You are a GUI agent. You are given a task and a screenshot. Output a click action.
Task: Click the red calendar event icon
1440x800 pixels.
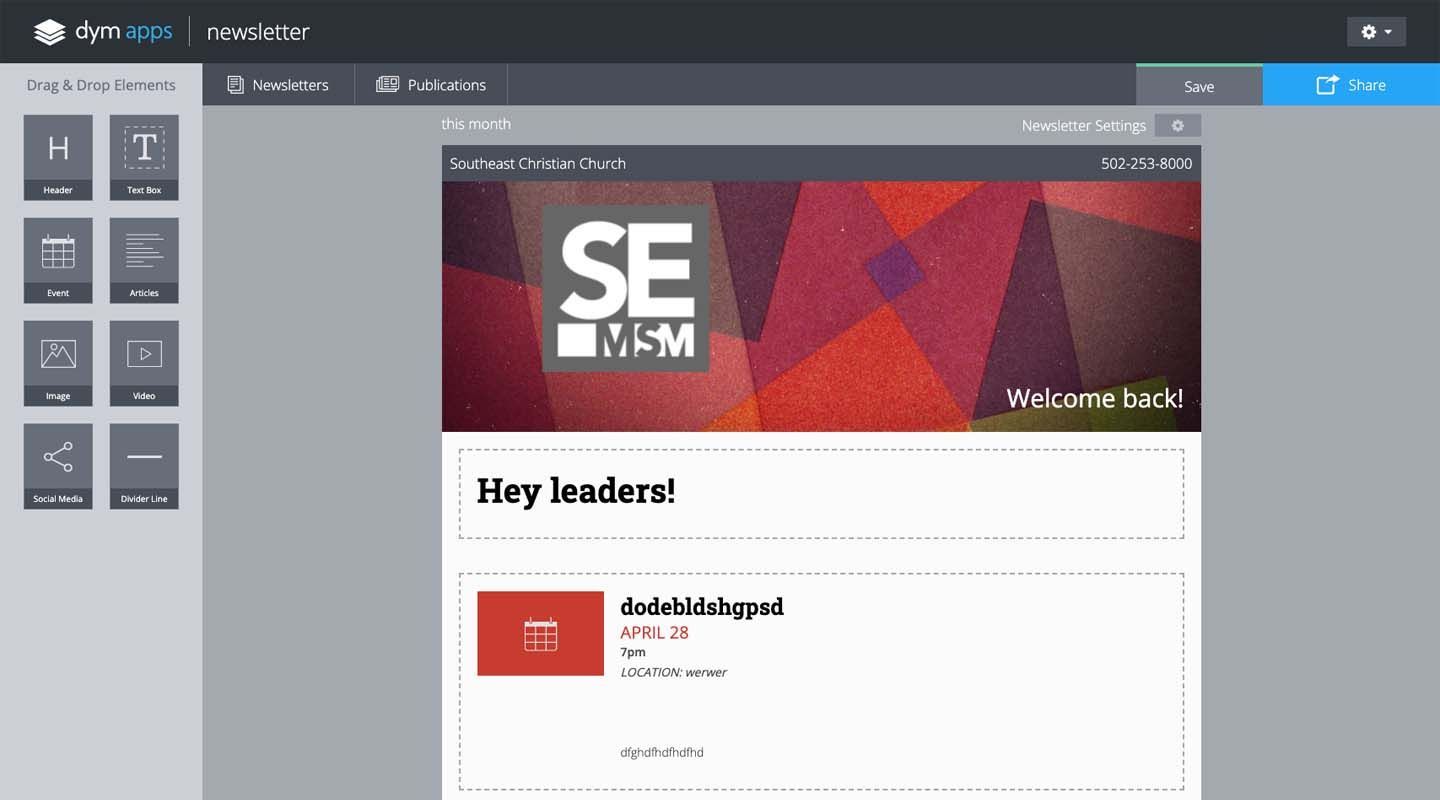pos(540,633)
